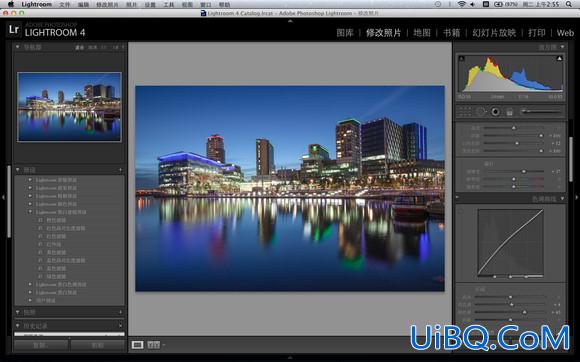Toggle the Tone Curve panel on/off switch
Screen dimensions: 580x362
pyautogui.click(x=458, y=198)
